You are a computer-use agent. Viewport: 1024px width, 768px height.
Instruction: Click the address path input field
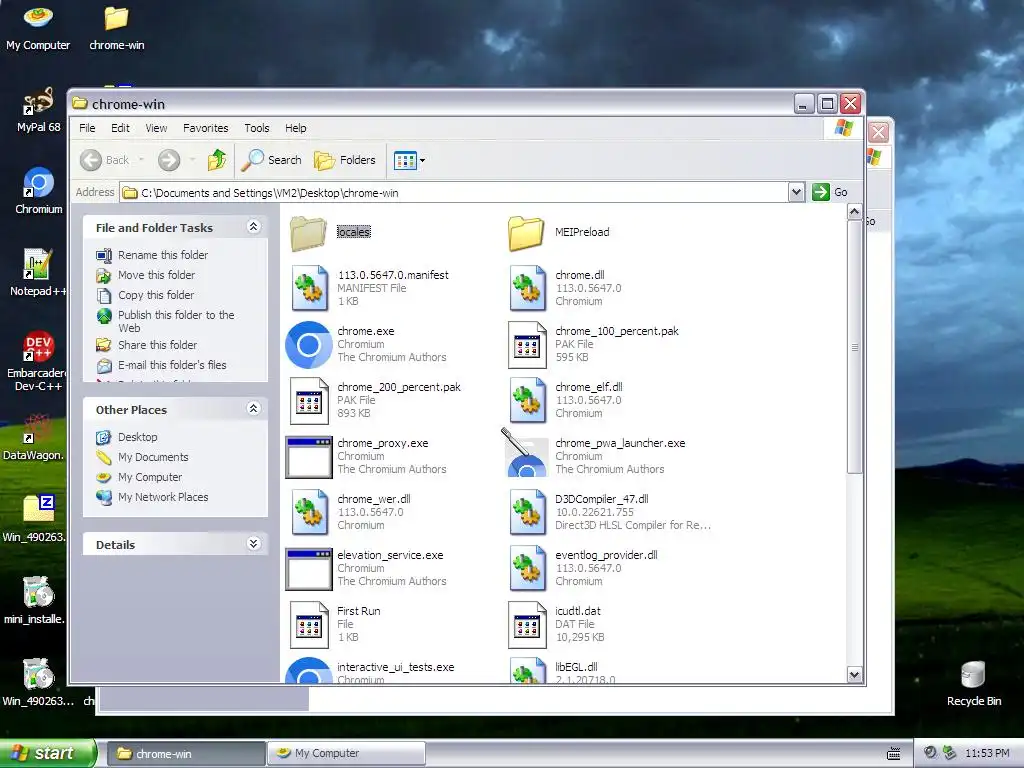[x=455, y=193]
